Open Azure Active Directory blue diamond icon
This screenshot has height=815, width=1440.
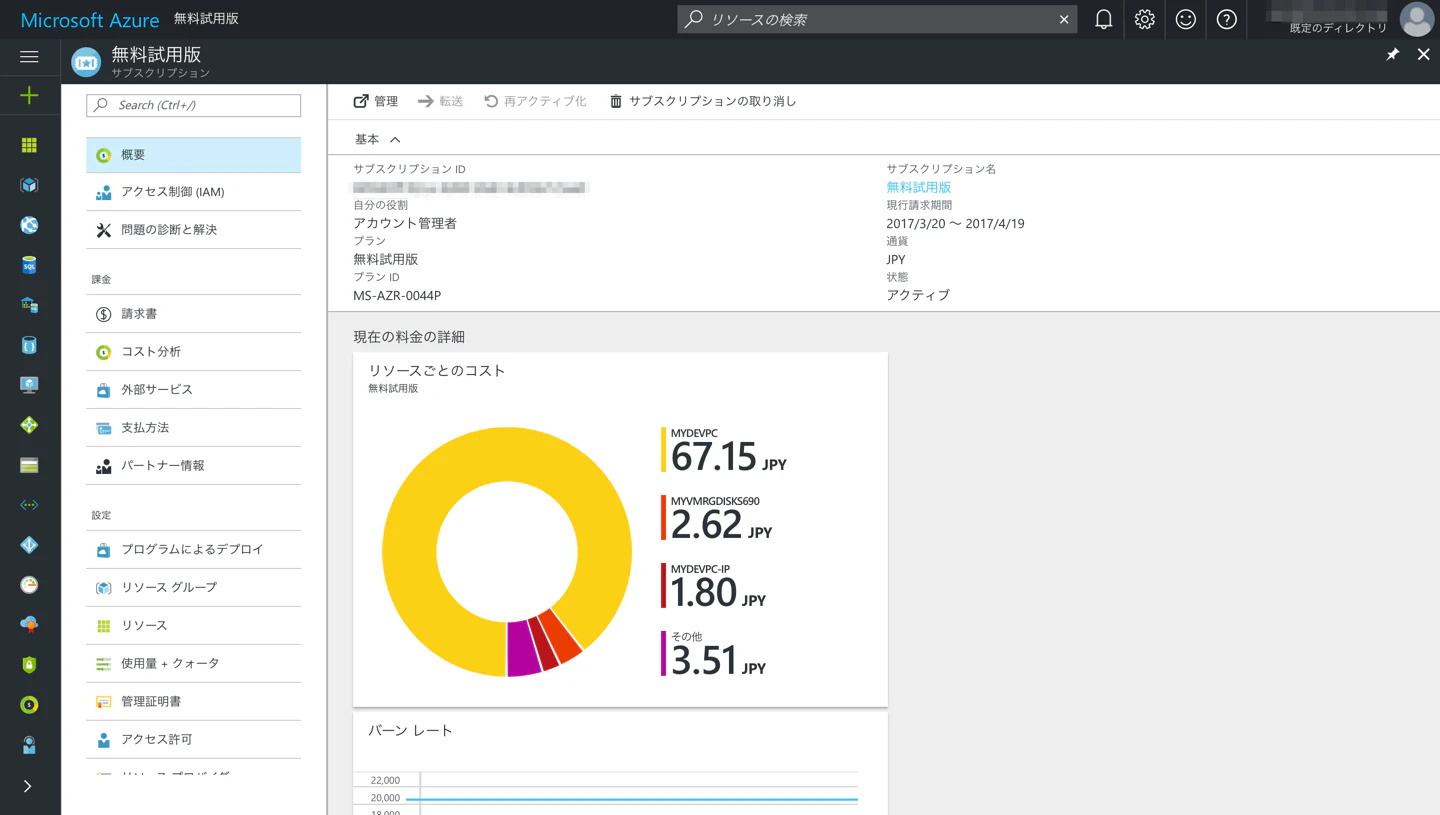tap(29, 545)
